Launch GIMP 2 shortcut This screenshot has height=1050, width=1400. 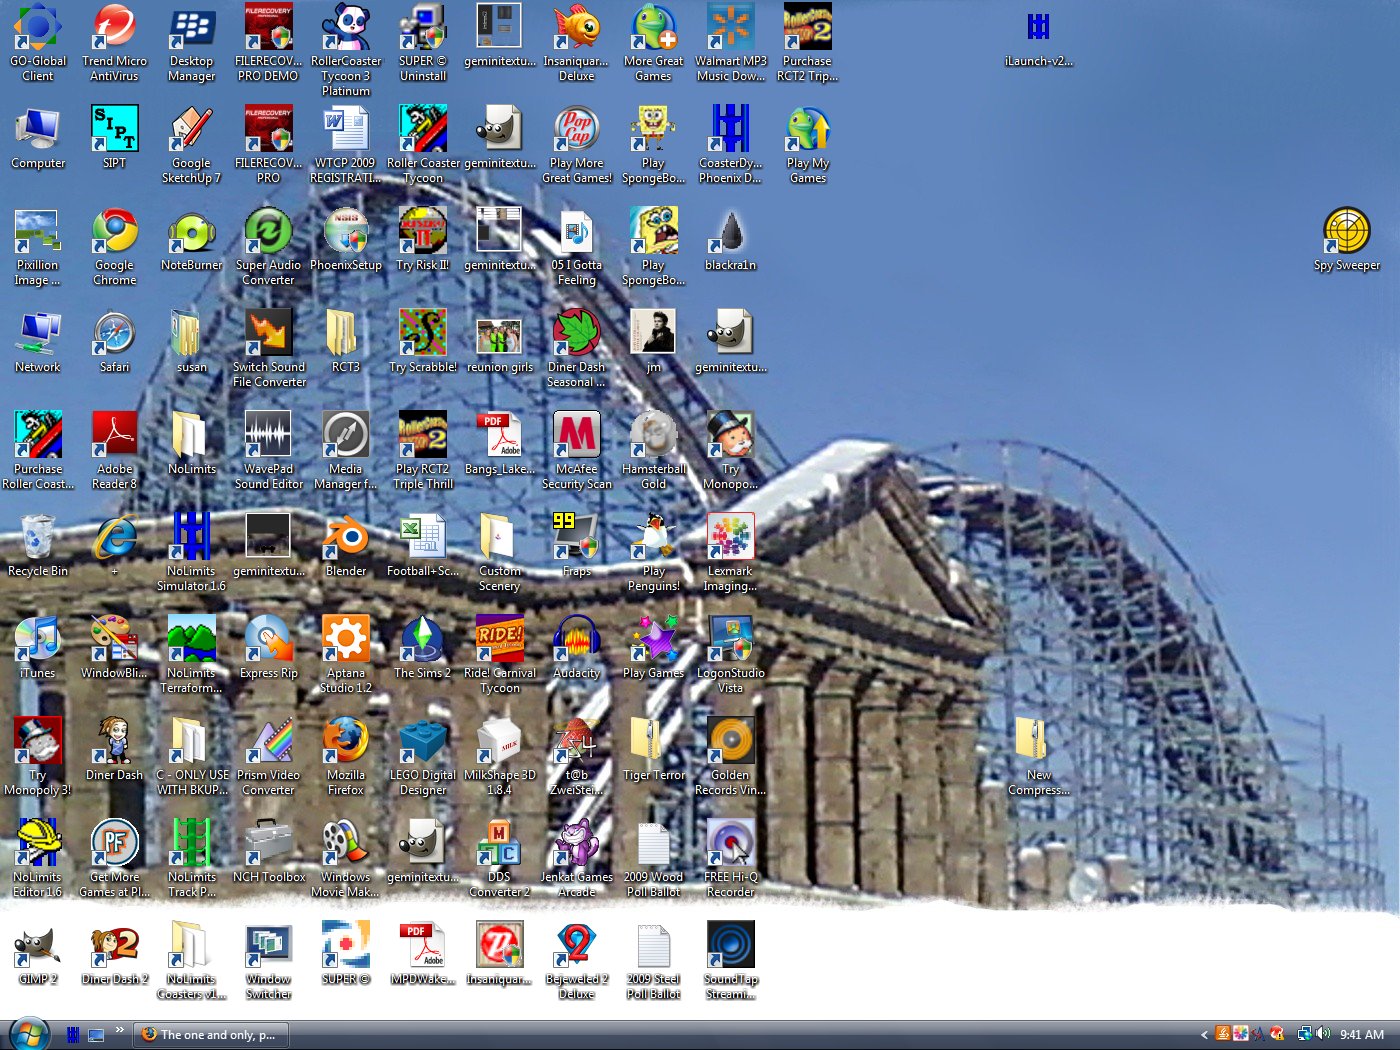(x=38, y=953)
